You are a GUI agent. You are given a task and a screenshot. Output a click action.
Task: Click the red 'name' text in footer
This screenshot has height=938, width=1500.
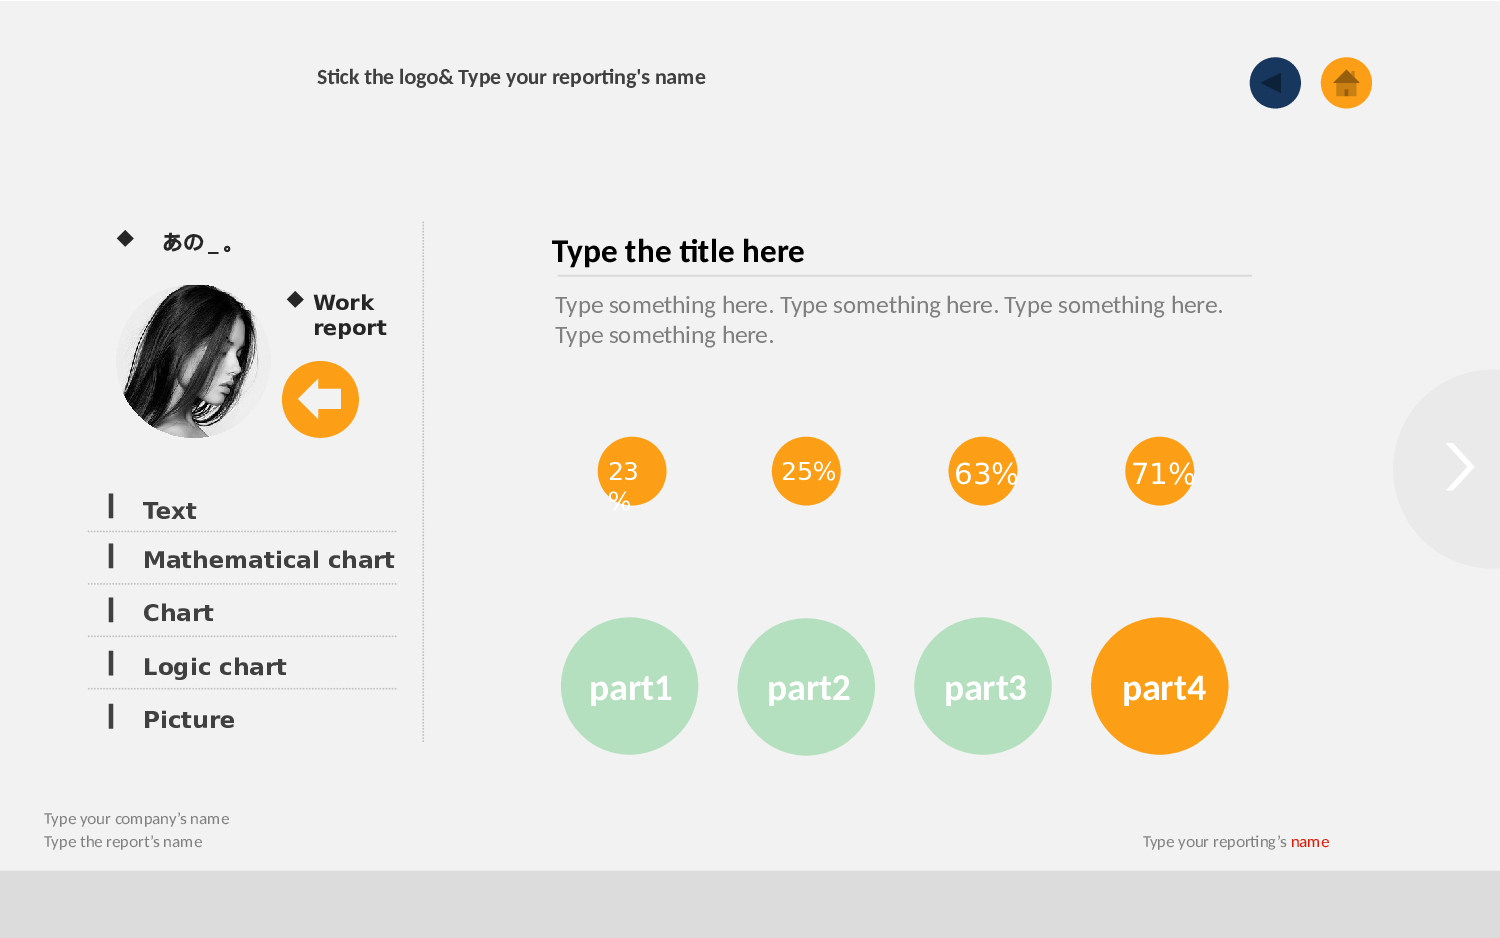(x=1310, y=842)
